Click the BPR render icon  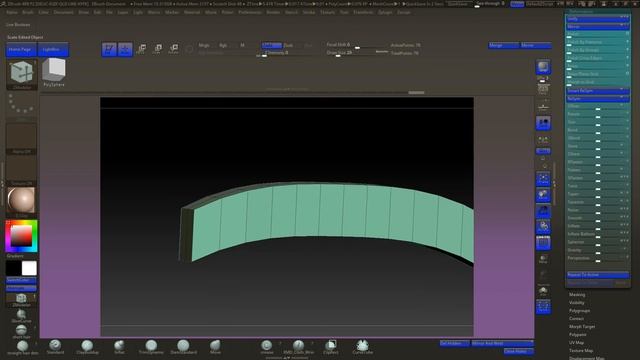coord(543,67)
